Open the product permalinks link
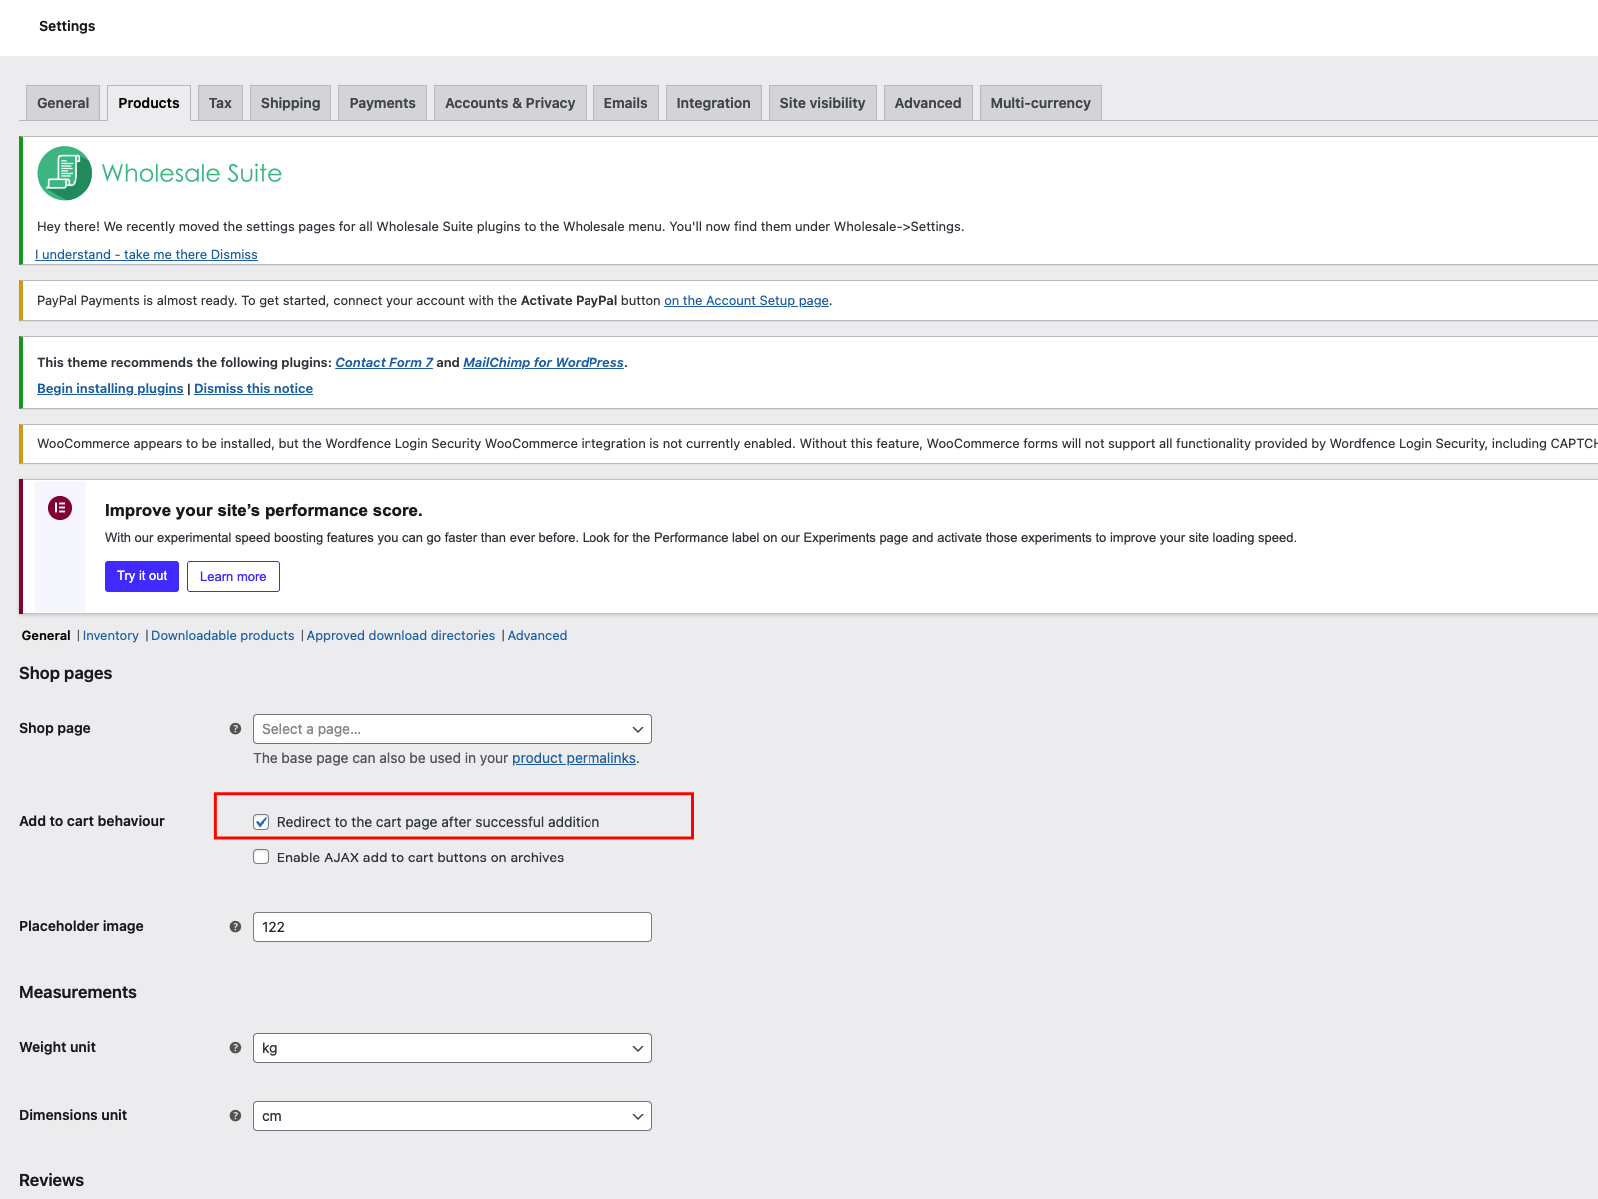This screenshot has height=1199, width=1598. (x=574, y=758)
